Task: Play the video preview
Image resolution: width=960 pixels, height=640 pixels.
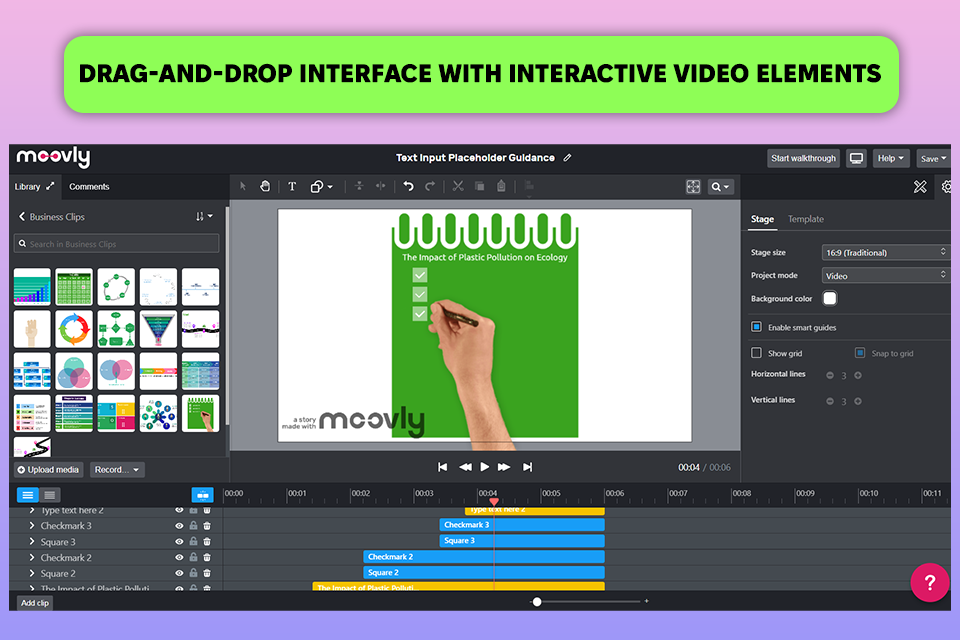Action: coord(484,467)
